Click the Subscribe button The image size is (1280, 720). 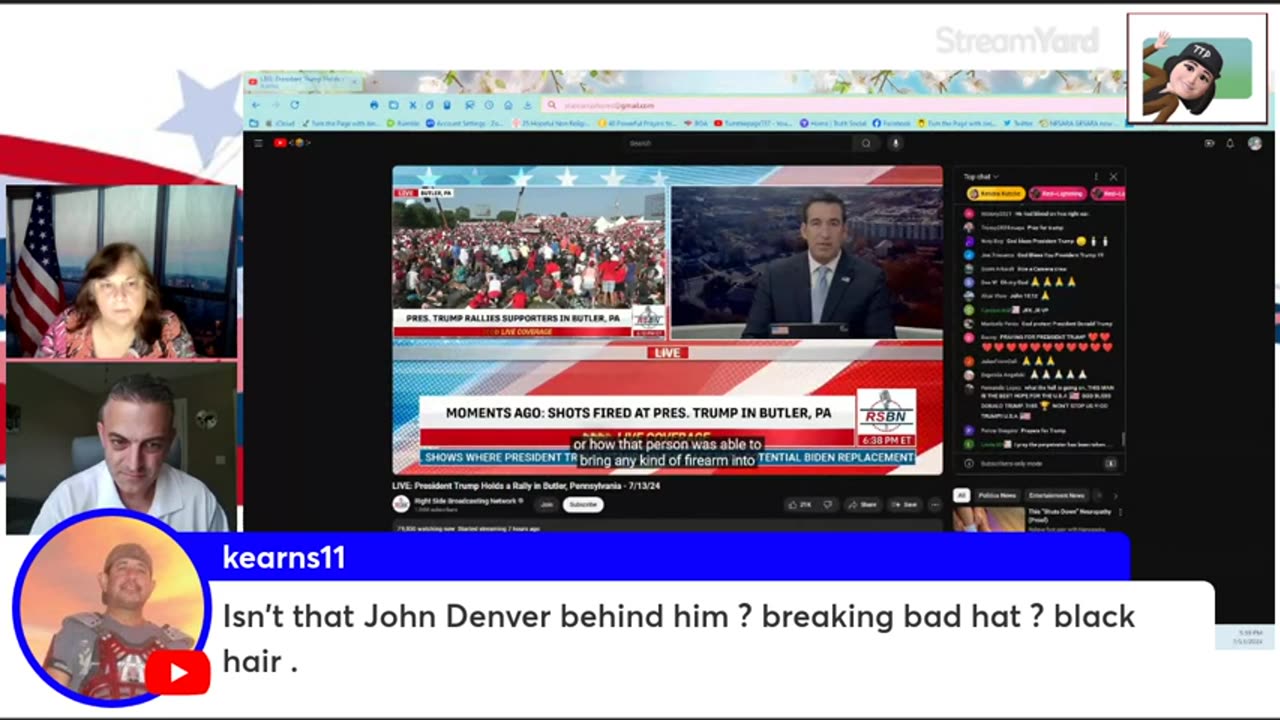[583, 504]
